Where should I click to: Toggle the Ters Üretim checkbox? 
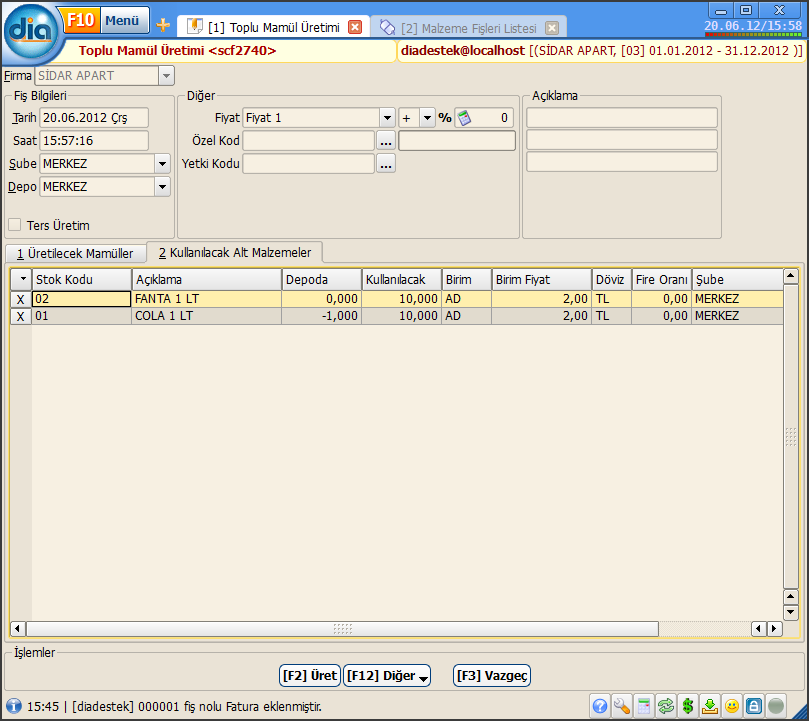pos(15,225)
